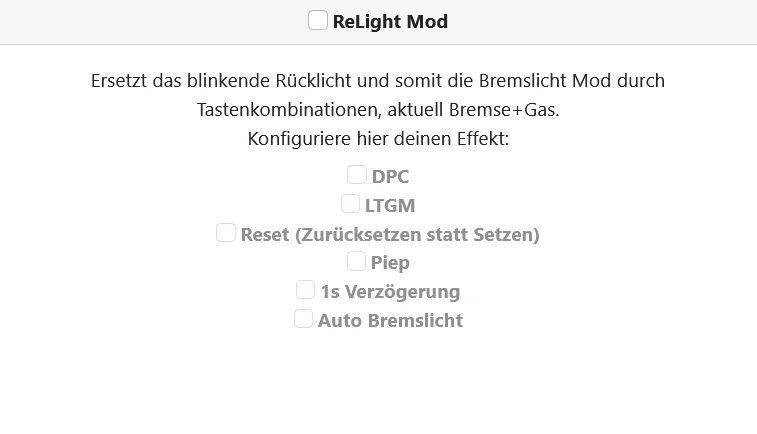Check the Reset (Zurücksetzen statt Setzen) box
757x434 pixels.
coord(225,233)
